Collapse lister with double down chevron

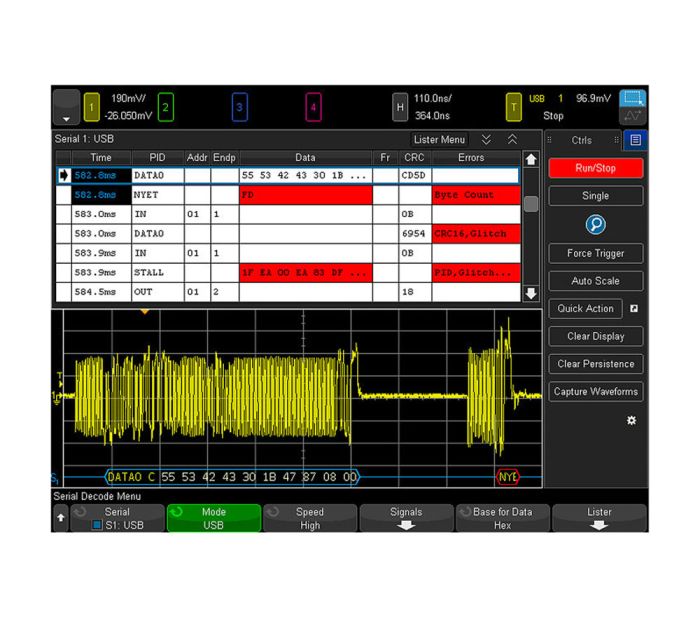click(x=487, y=140)
